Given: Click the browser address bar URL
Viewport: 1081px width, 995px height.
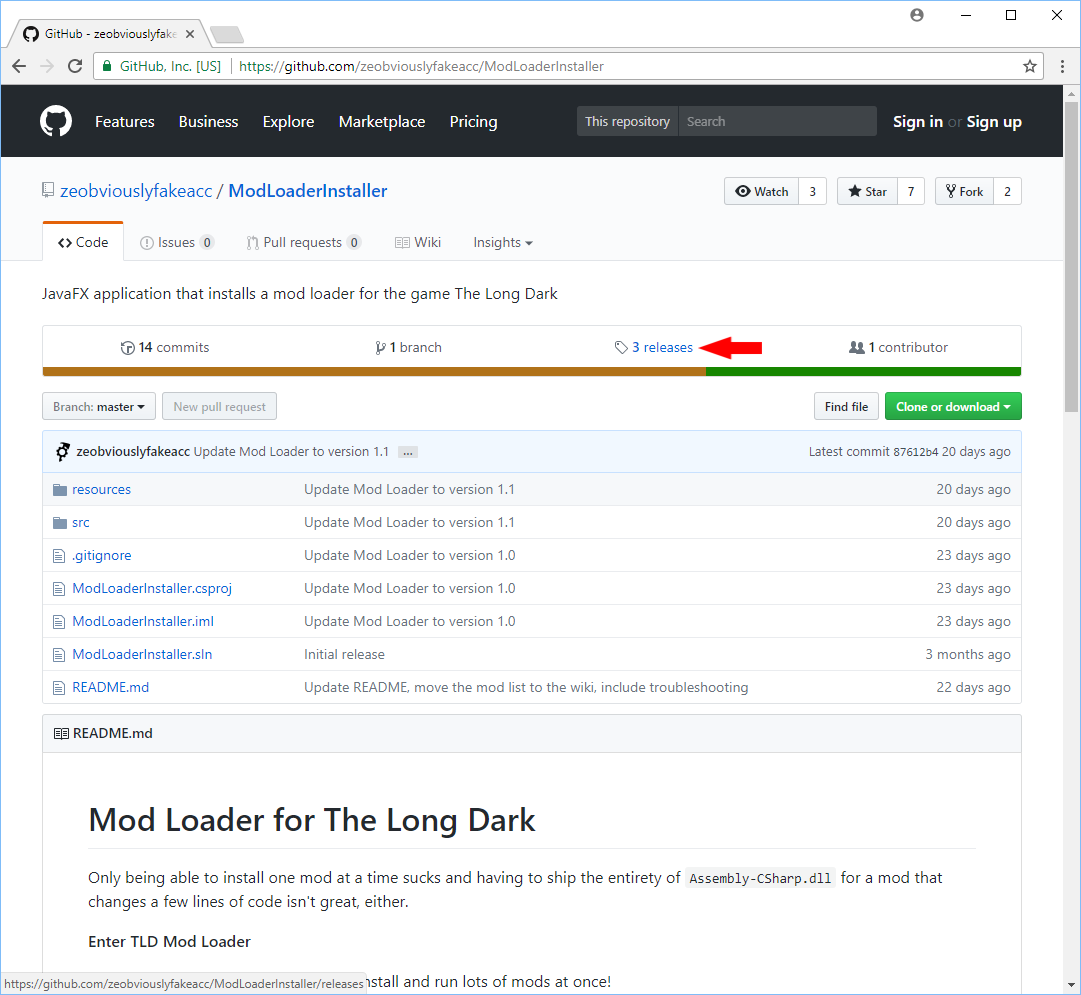Looking at the screenshot, I should [421, 66].
